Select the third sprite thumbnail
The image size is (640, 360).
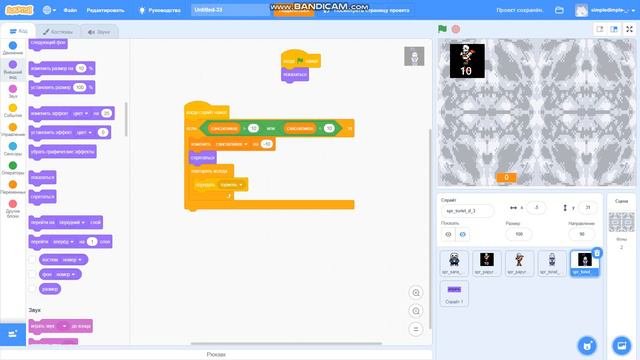[519, 263]
